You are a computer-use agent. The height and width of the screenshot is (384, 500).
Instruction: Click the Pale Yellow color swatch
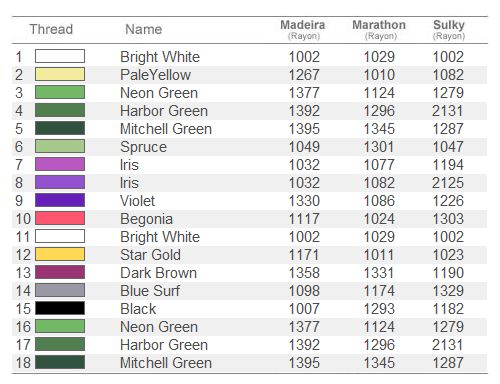[60, 74]
